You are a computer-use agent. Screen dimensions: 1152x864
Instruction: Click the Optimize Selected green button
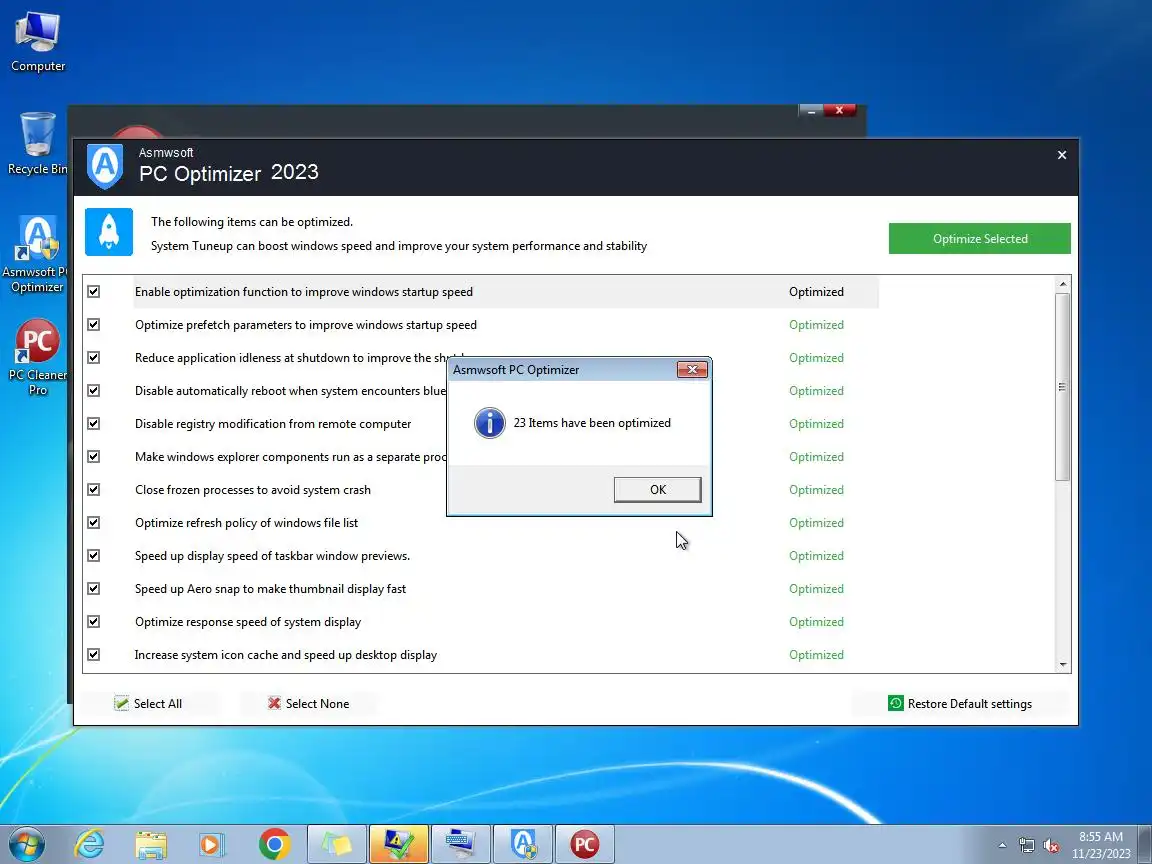[979, 239]
